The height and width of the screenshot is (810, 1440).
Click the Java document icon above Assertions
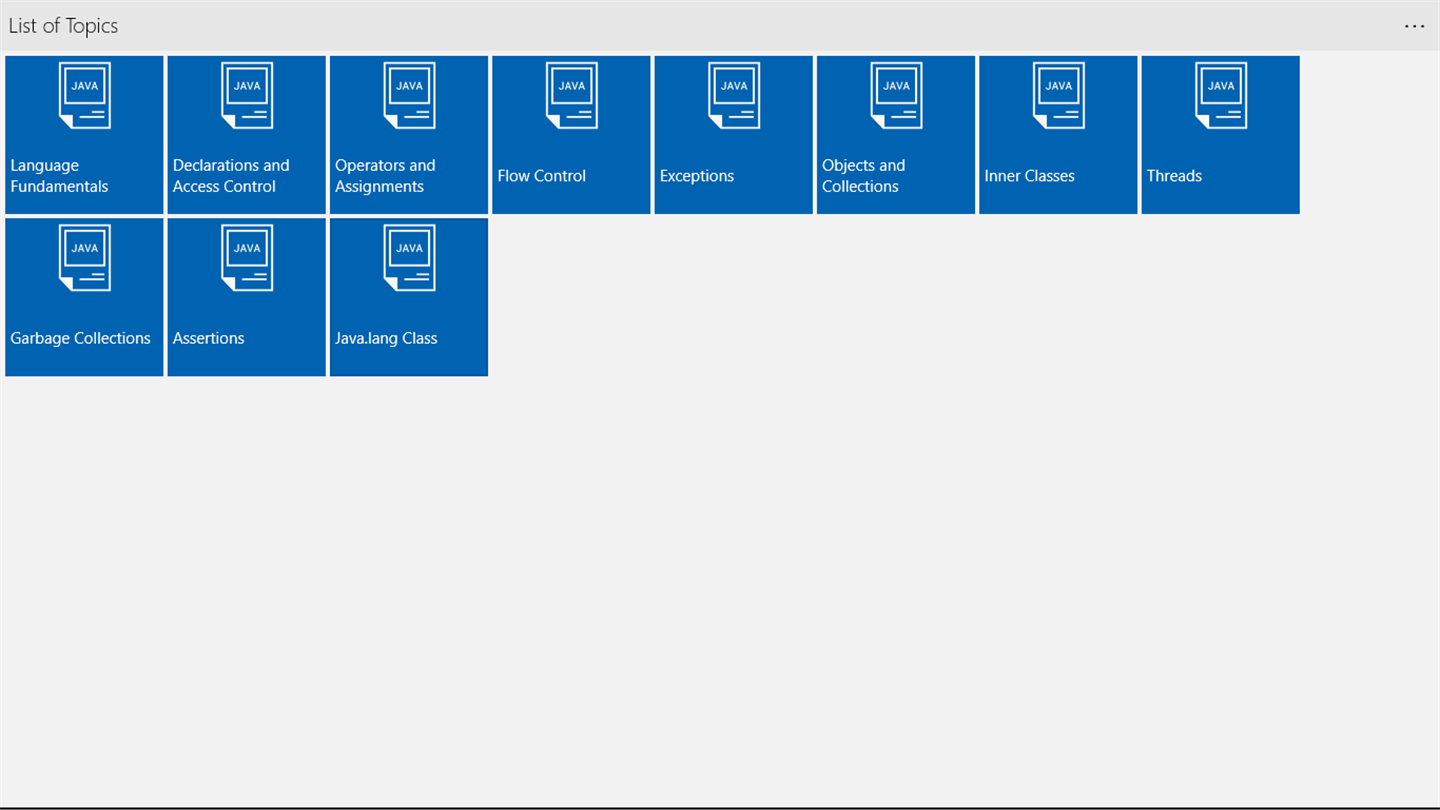(x=247, y=258)
